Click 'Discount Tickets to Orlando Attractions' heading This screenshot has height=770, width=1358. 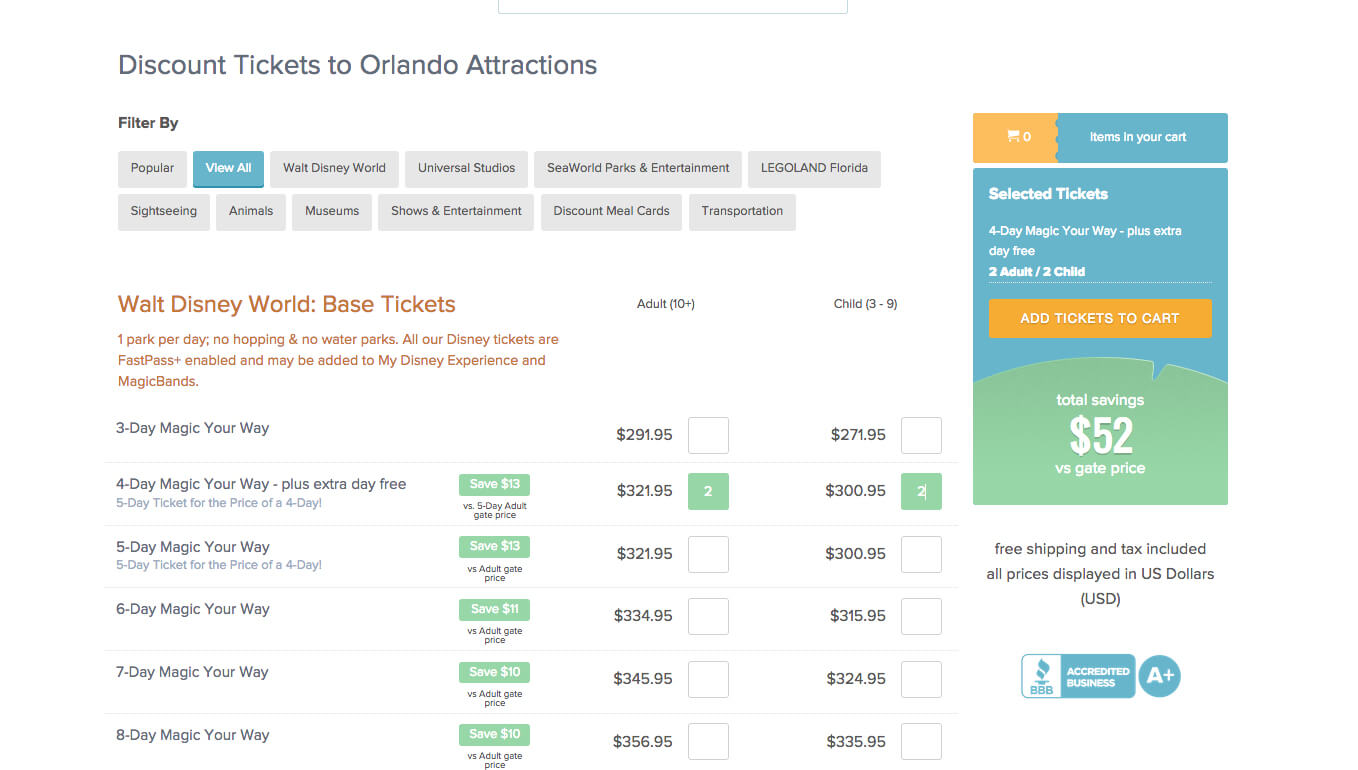pos(358,65)
